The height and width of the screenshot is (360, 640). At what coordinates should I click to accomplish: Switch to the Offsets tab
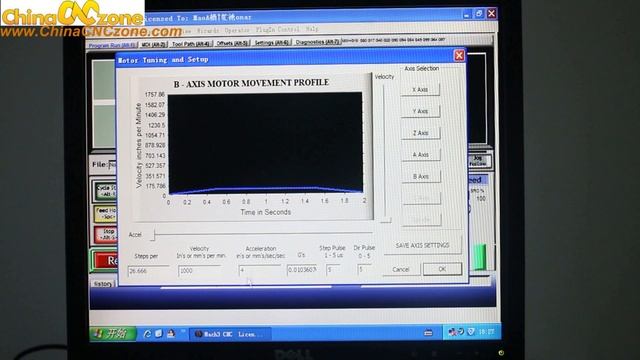point(232,43)
